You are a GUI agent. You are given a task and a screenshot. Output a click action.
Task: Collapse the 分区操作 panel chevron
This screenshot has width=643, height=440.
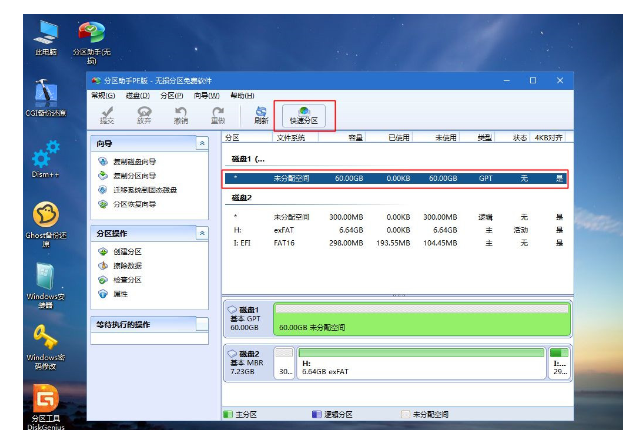202,233
